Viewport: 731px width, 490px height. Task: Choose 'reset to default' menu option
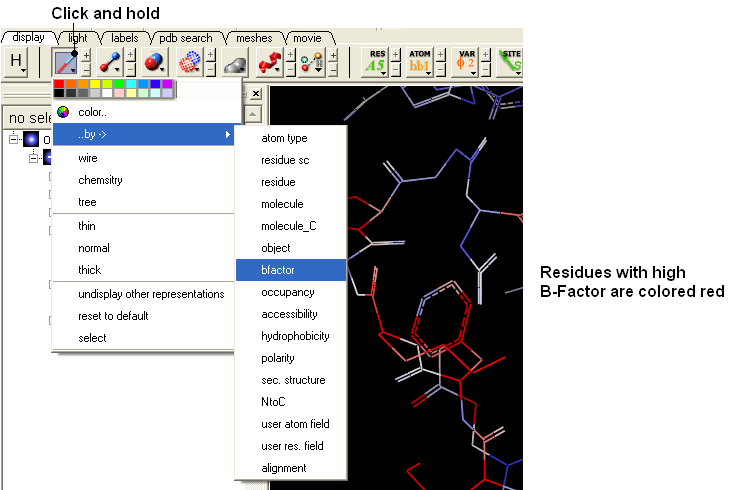pyautogui.click(x=113, y=316)
